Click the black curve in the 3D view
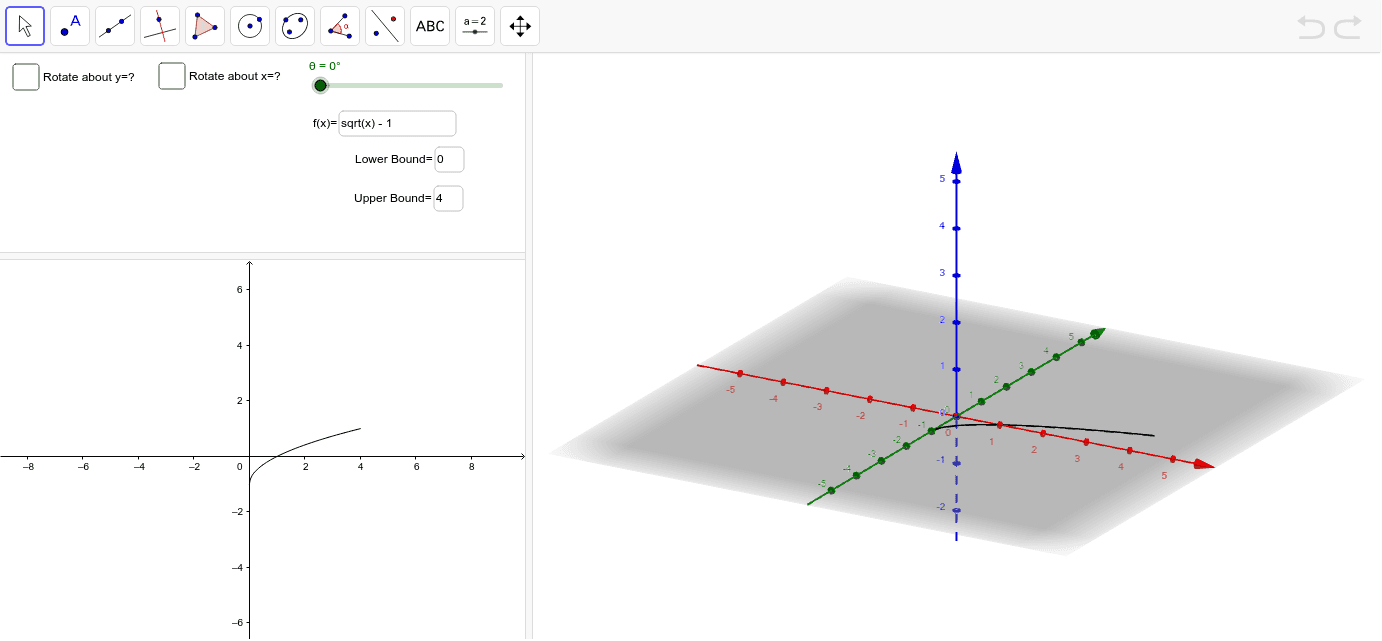This screenshot has width=1382, height=641. coord(1060,428)
